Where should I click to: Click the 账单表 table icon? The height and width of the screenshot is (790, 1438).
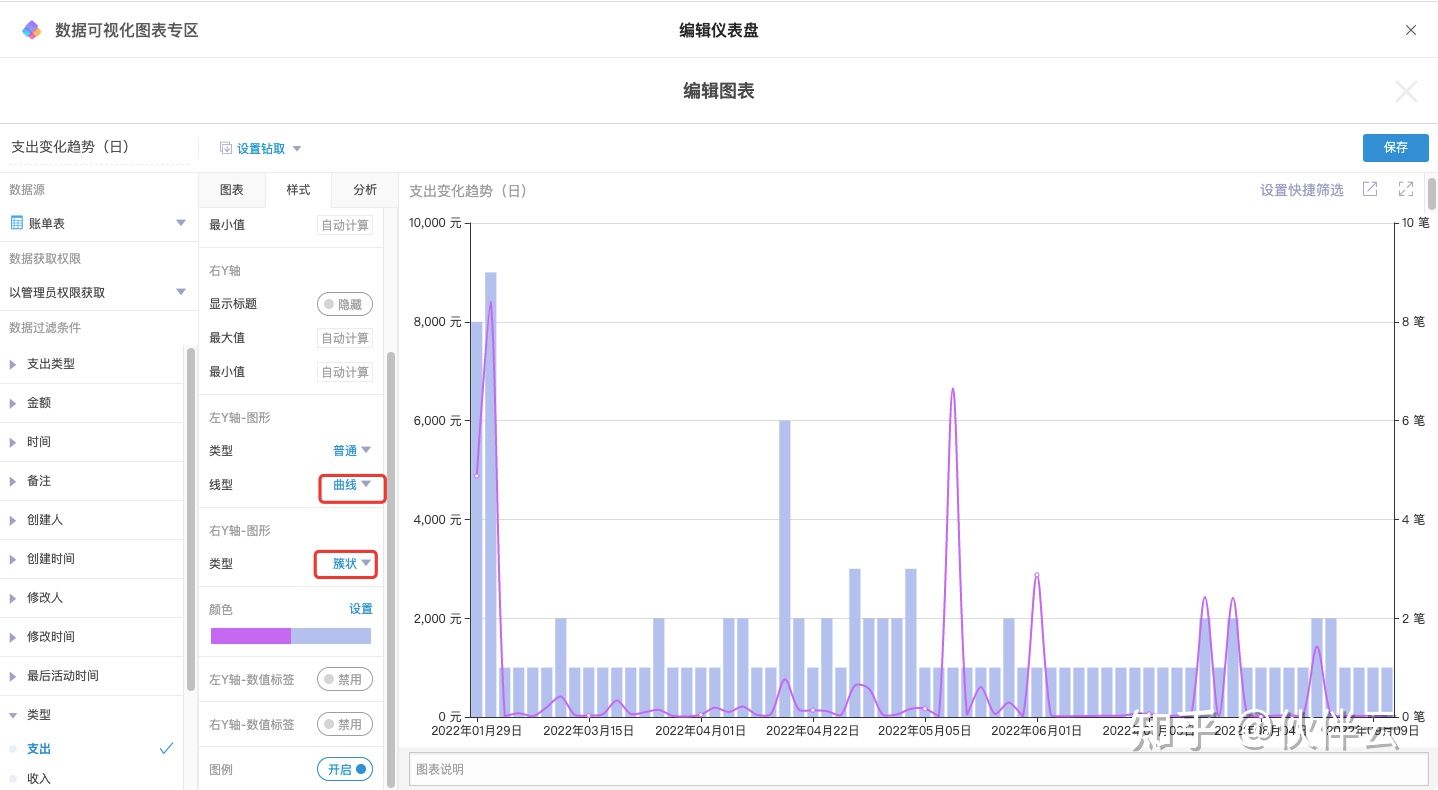(x=17, y=223)
